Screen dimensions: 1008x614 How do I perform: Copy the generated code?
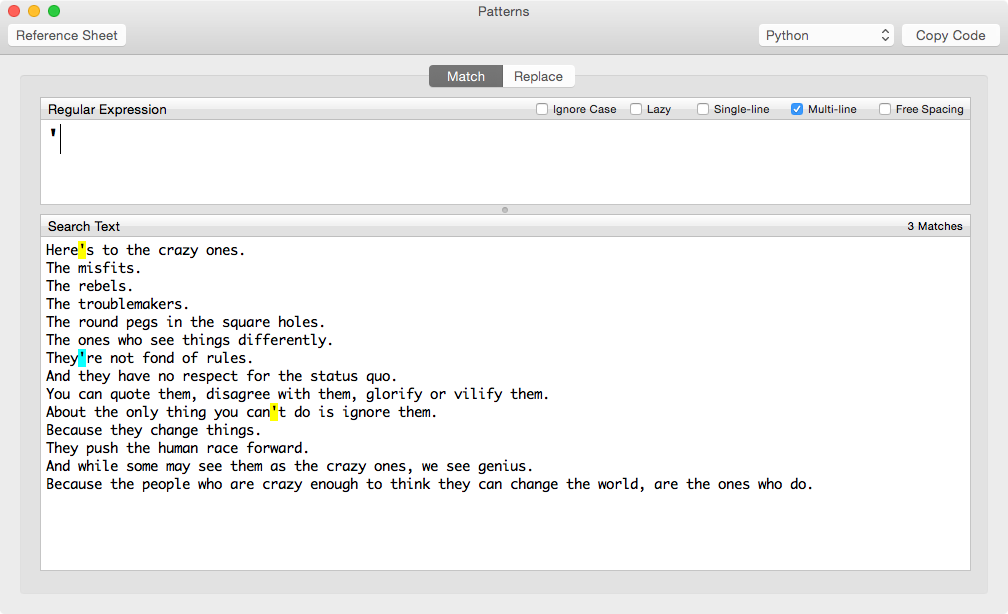(950, 35)
